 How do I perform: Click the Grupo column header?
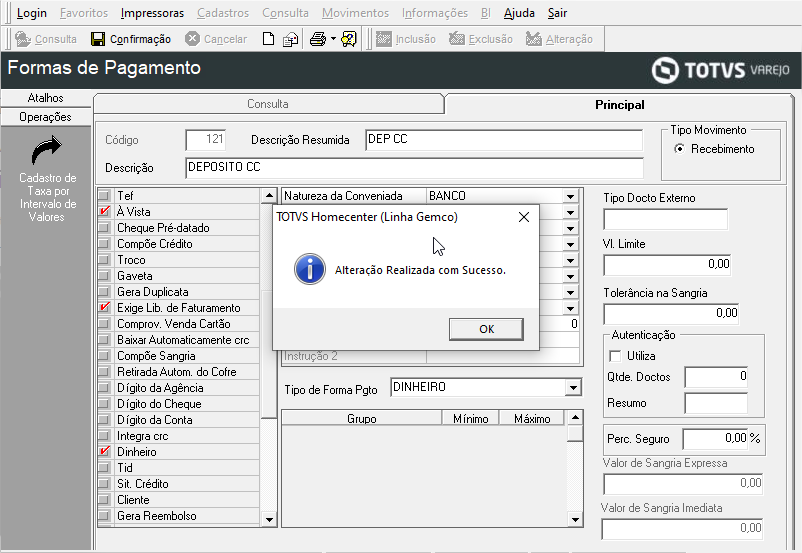(x=362, y=418)
